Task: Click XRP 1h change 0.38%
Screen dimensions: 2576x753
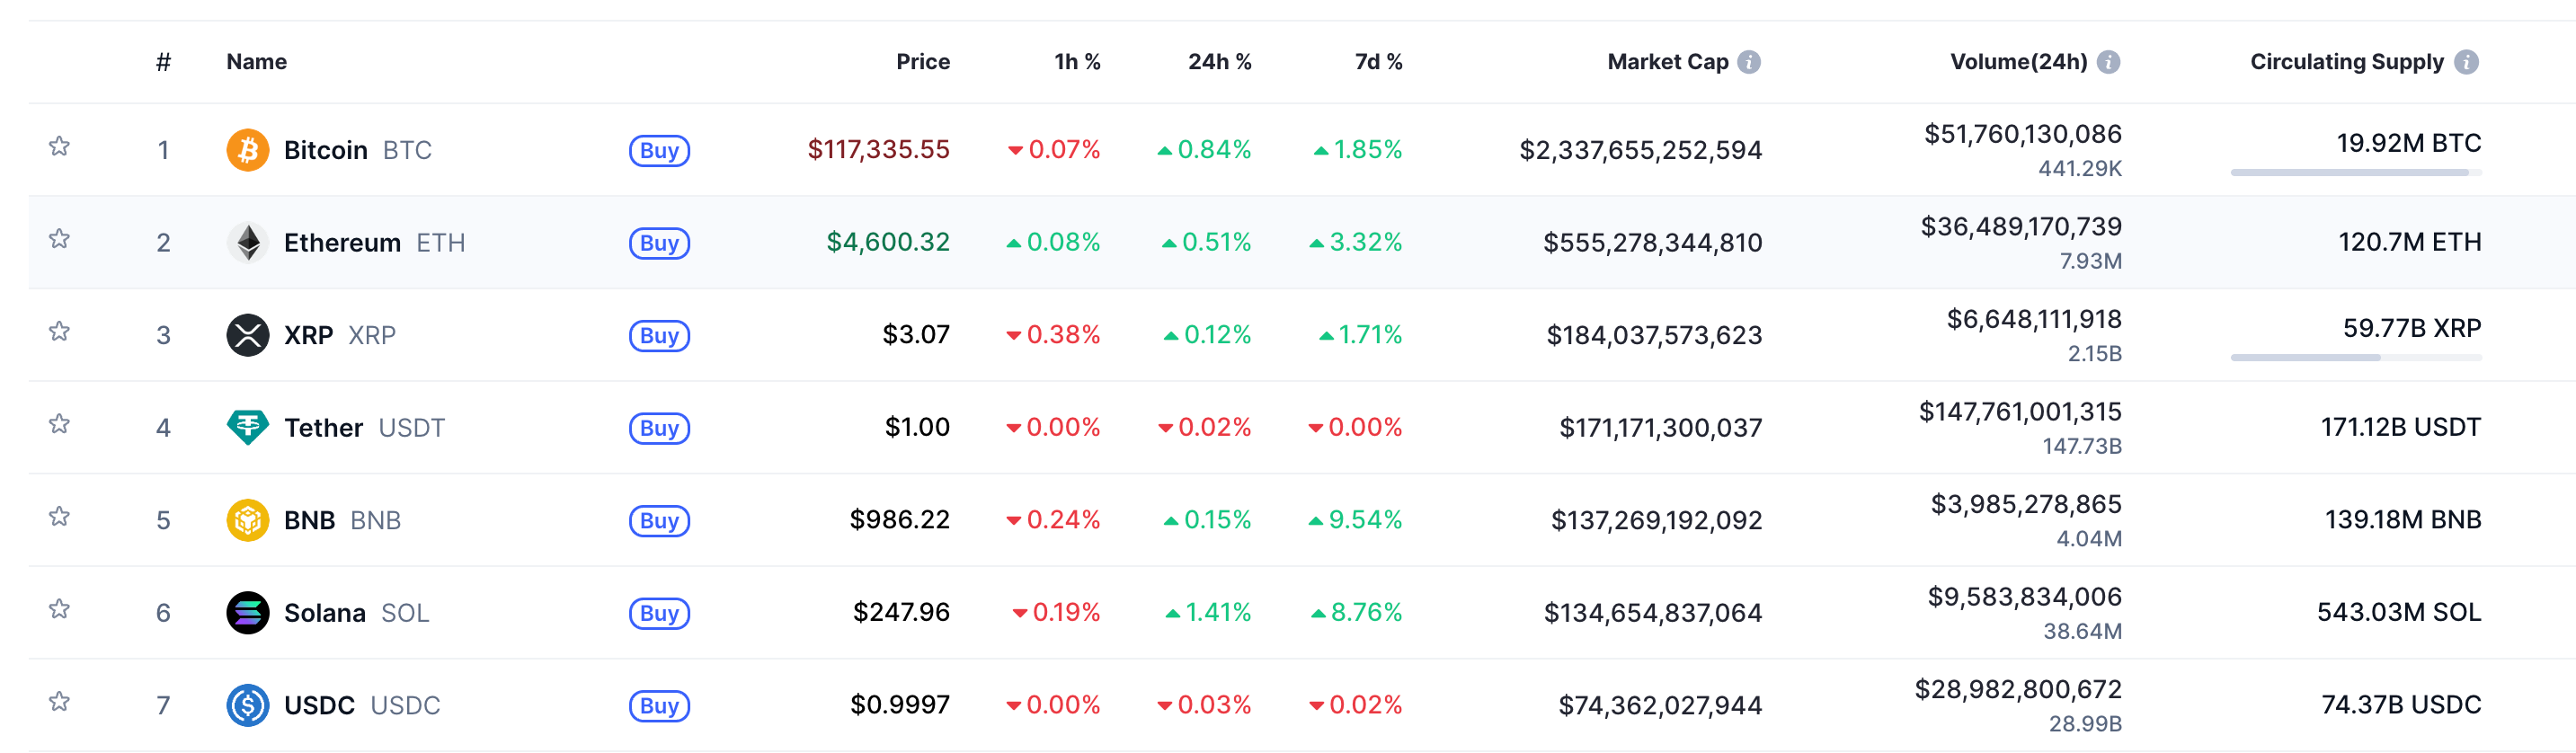Action: (1053, 334)
